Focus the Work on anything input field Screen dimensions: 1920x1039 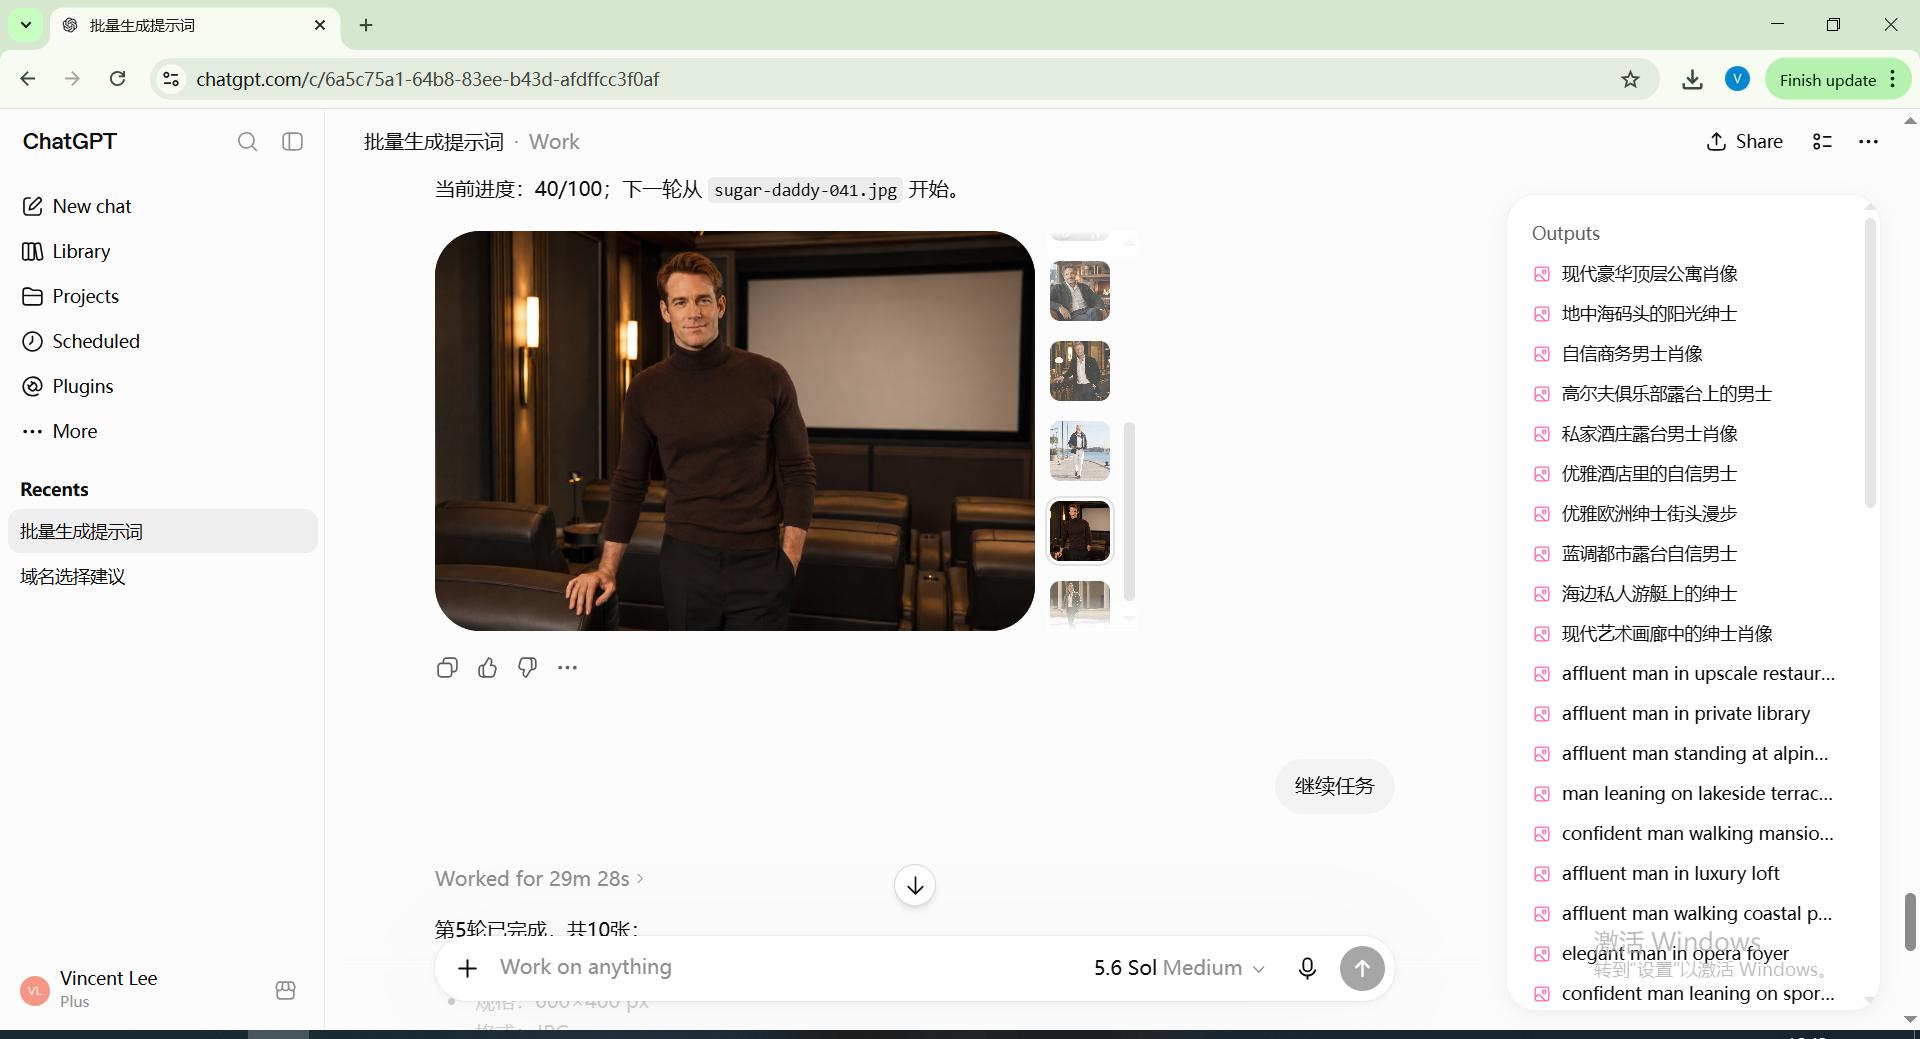(x=780, y=967)
